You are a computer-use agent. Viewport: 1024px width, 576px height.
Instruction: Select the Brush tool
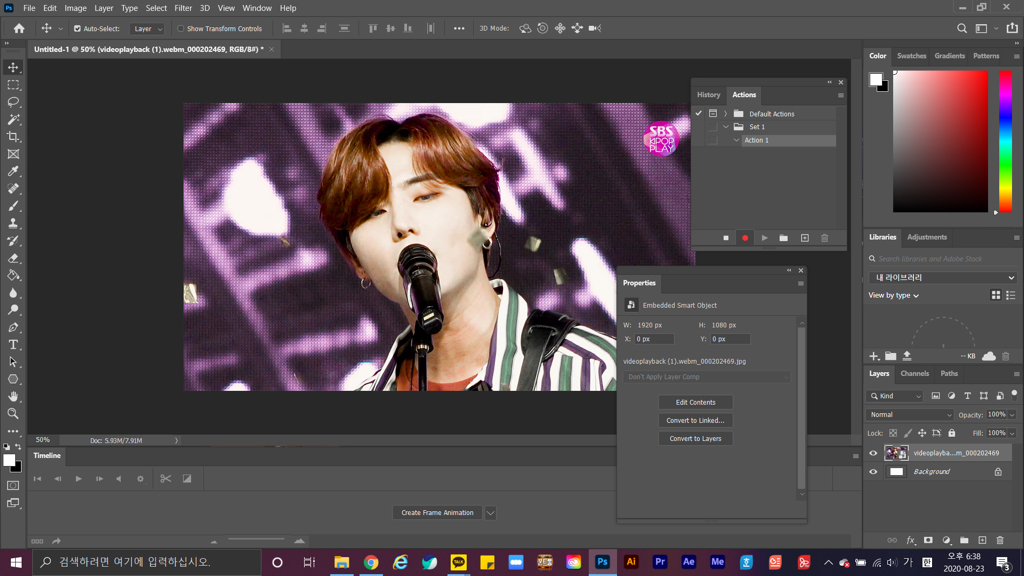point(13,206)
